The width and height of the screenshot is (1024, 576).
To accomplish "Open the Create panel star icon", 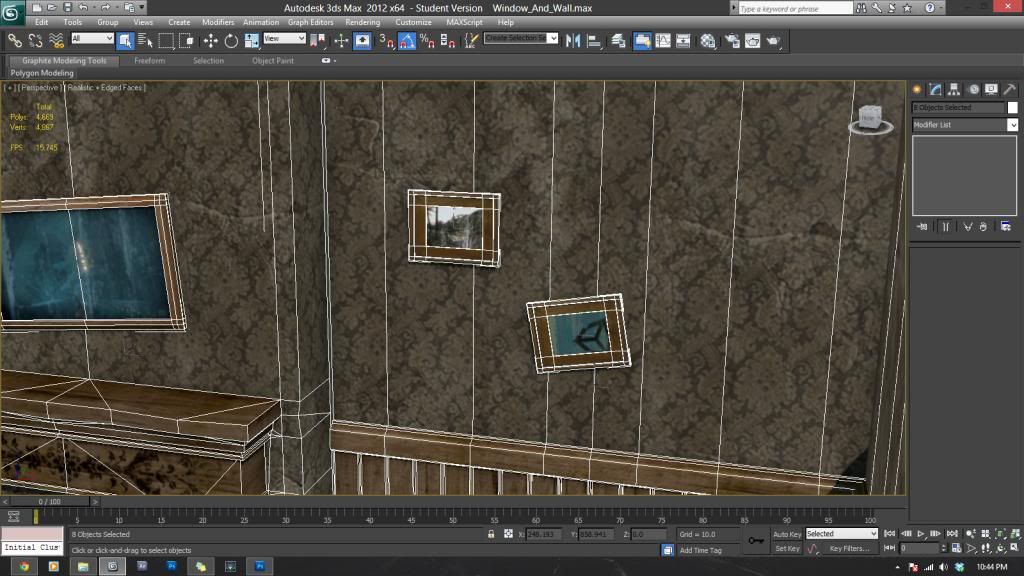I will coord(917,89).
